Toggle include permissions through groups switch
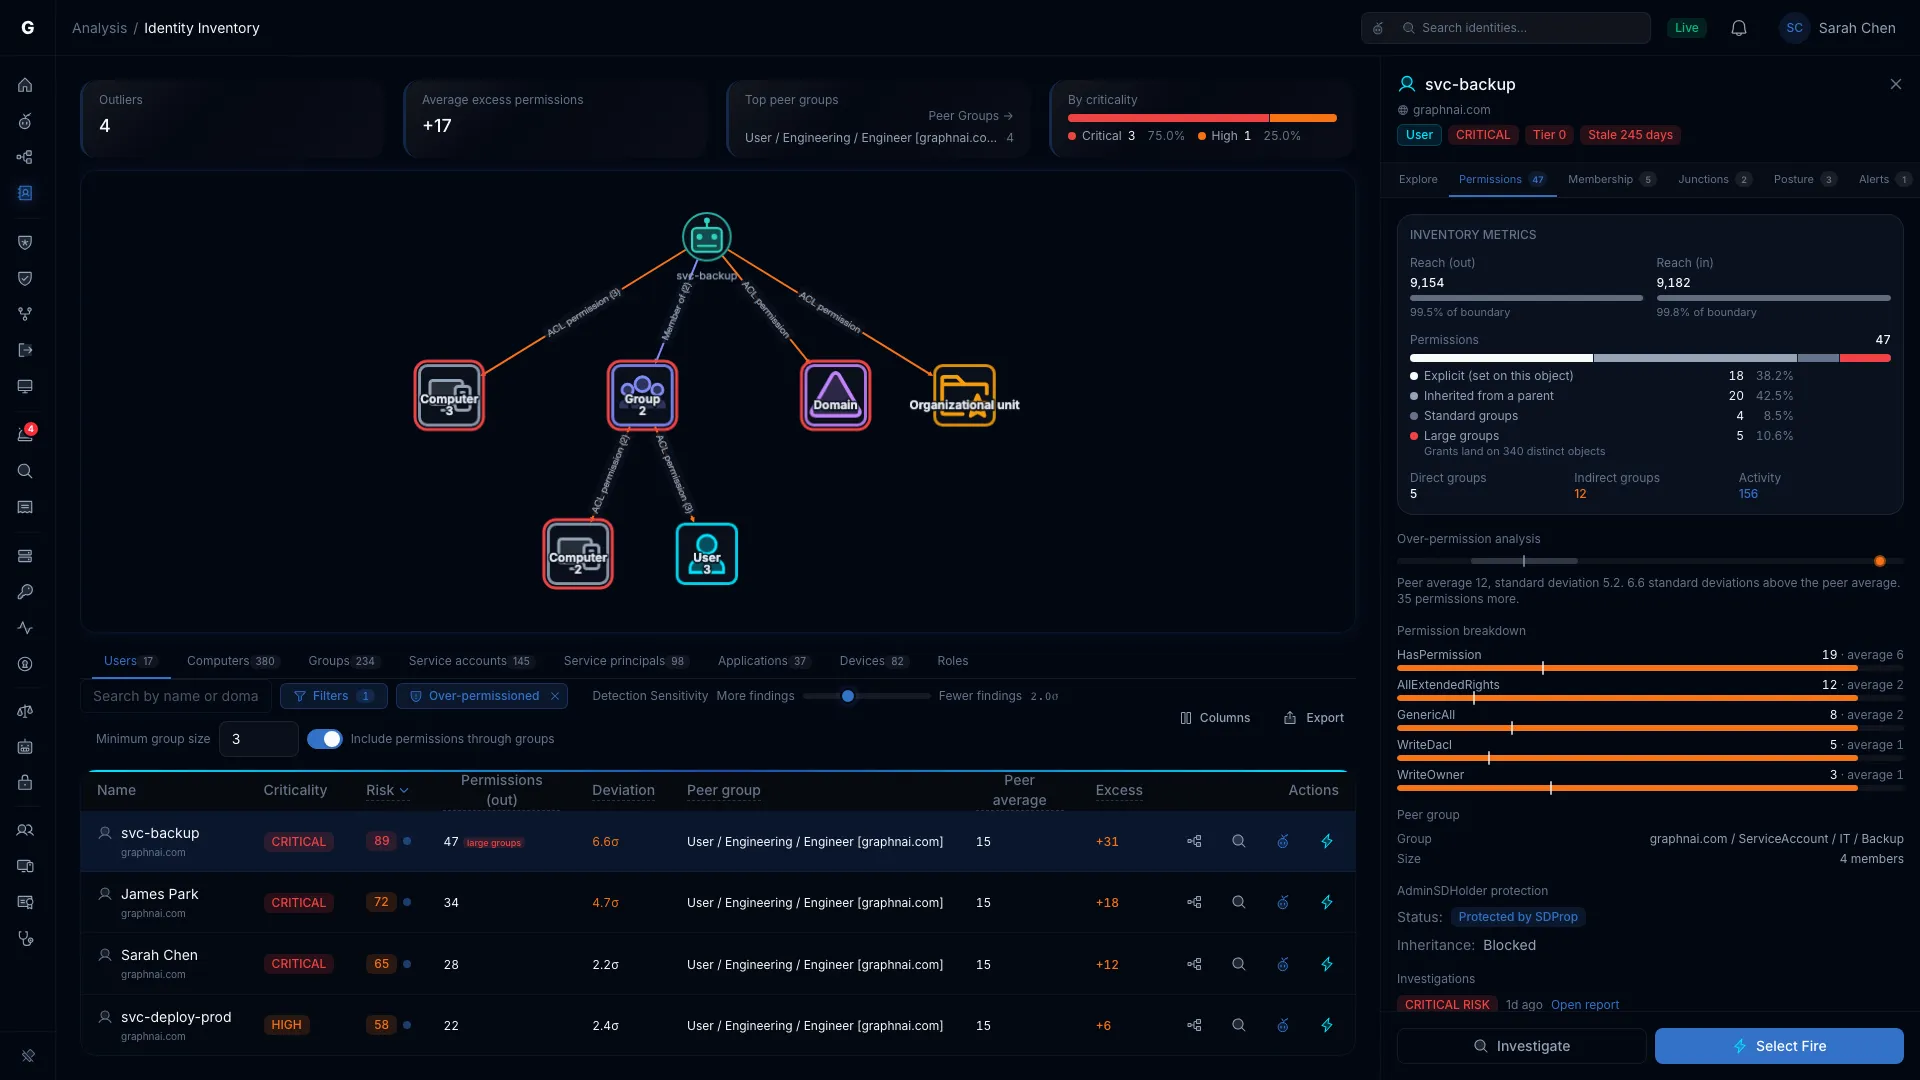 click(324, 739)
